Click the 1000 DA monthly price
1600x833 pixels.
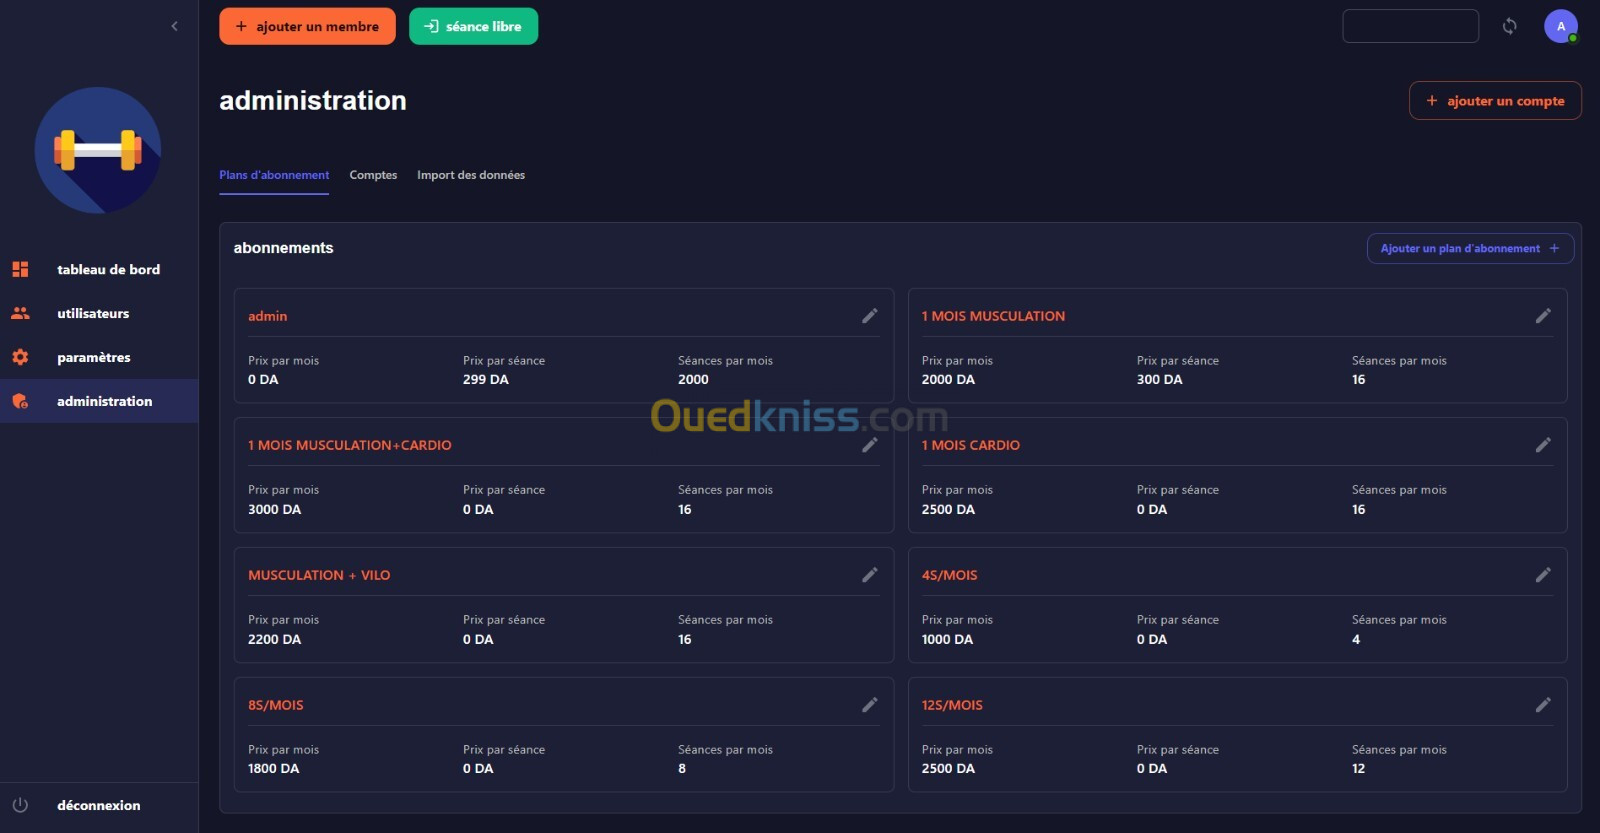(x=947, y=639)
